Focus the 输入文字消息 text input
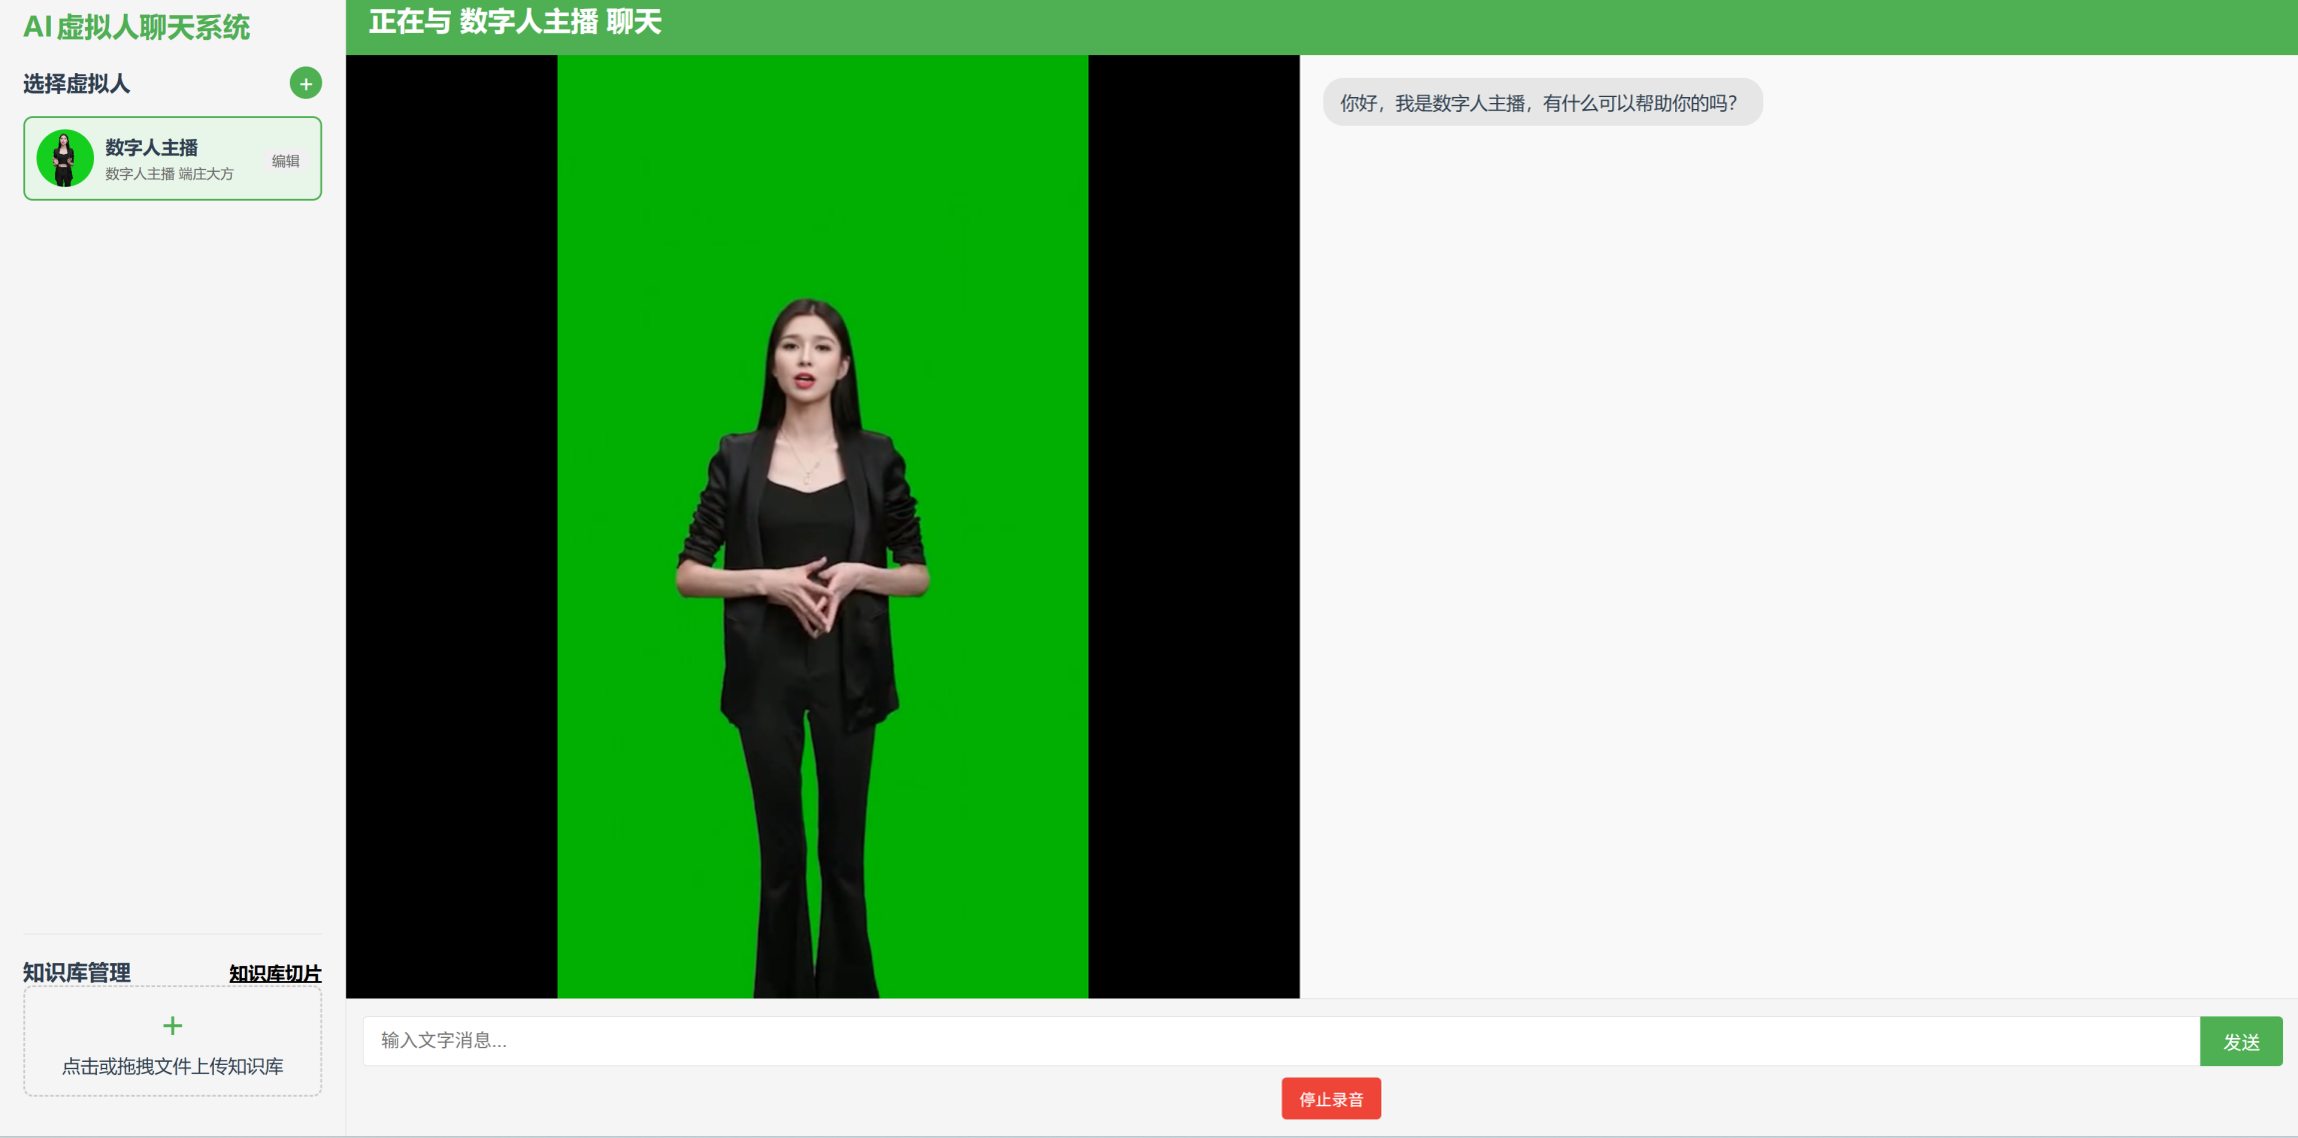 pos(1280,1041)
